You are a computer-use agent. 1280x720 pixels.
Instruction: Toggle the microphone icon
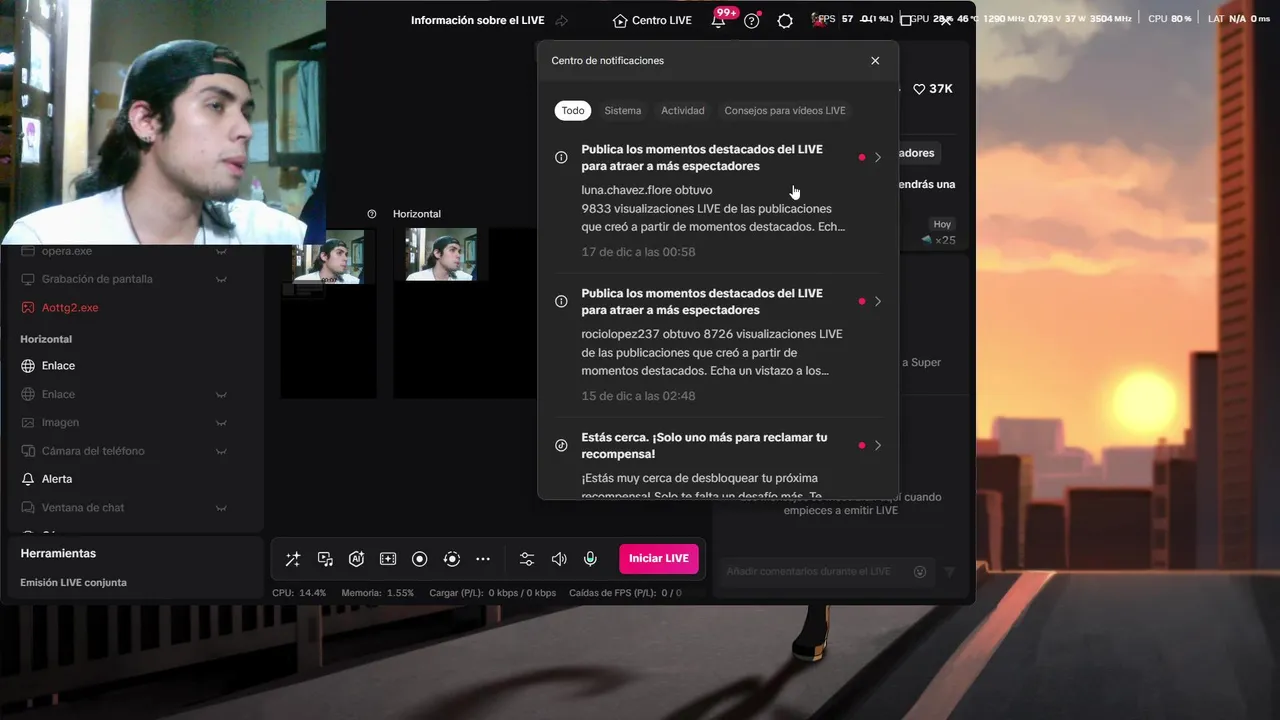591,559
